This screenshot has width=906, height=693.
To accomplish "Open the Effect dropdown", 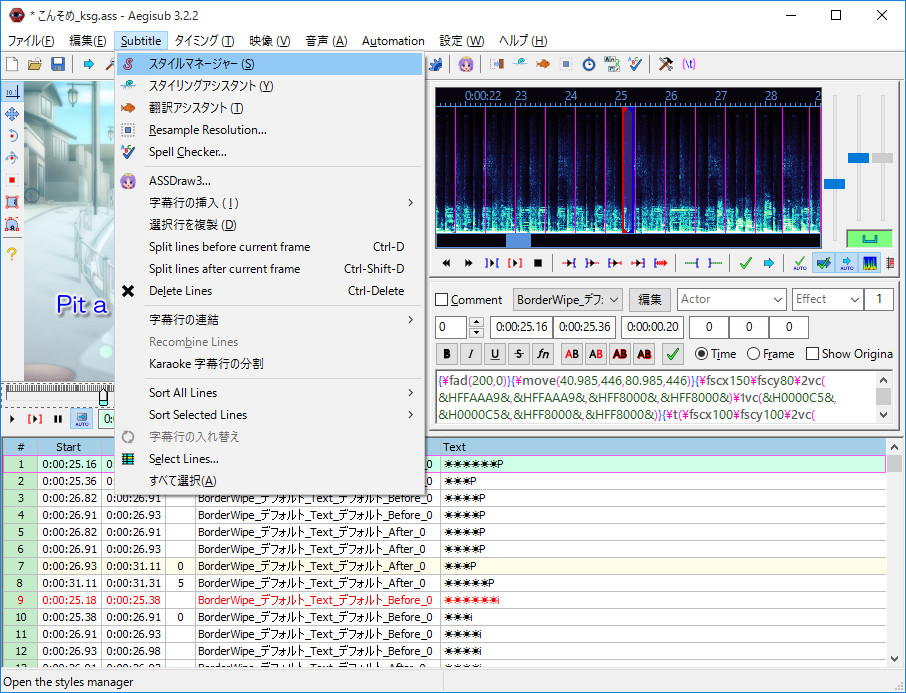I will (827, 299).
